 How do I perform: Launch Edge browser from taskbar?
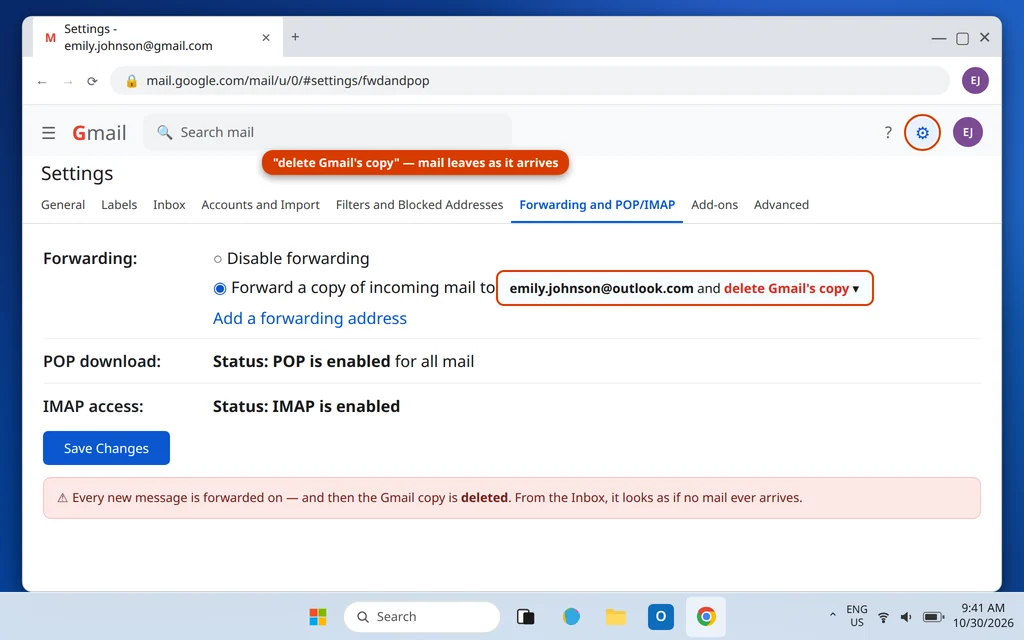(571, 616)
